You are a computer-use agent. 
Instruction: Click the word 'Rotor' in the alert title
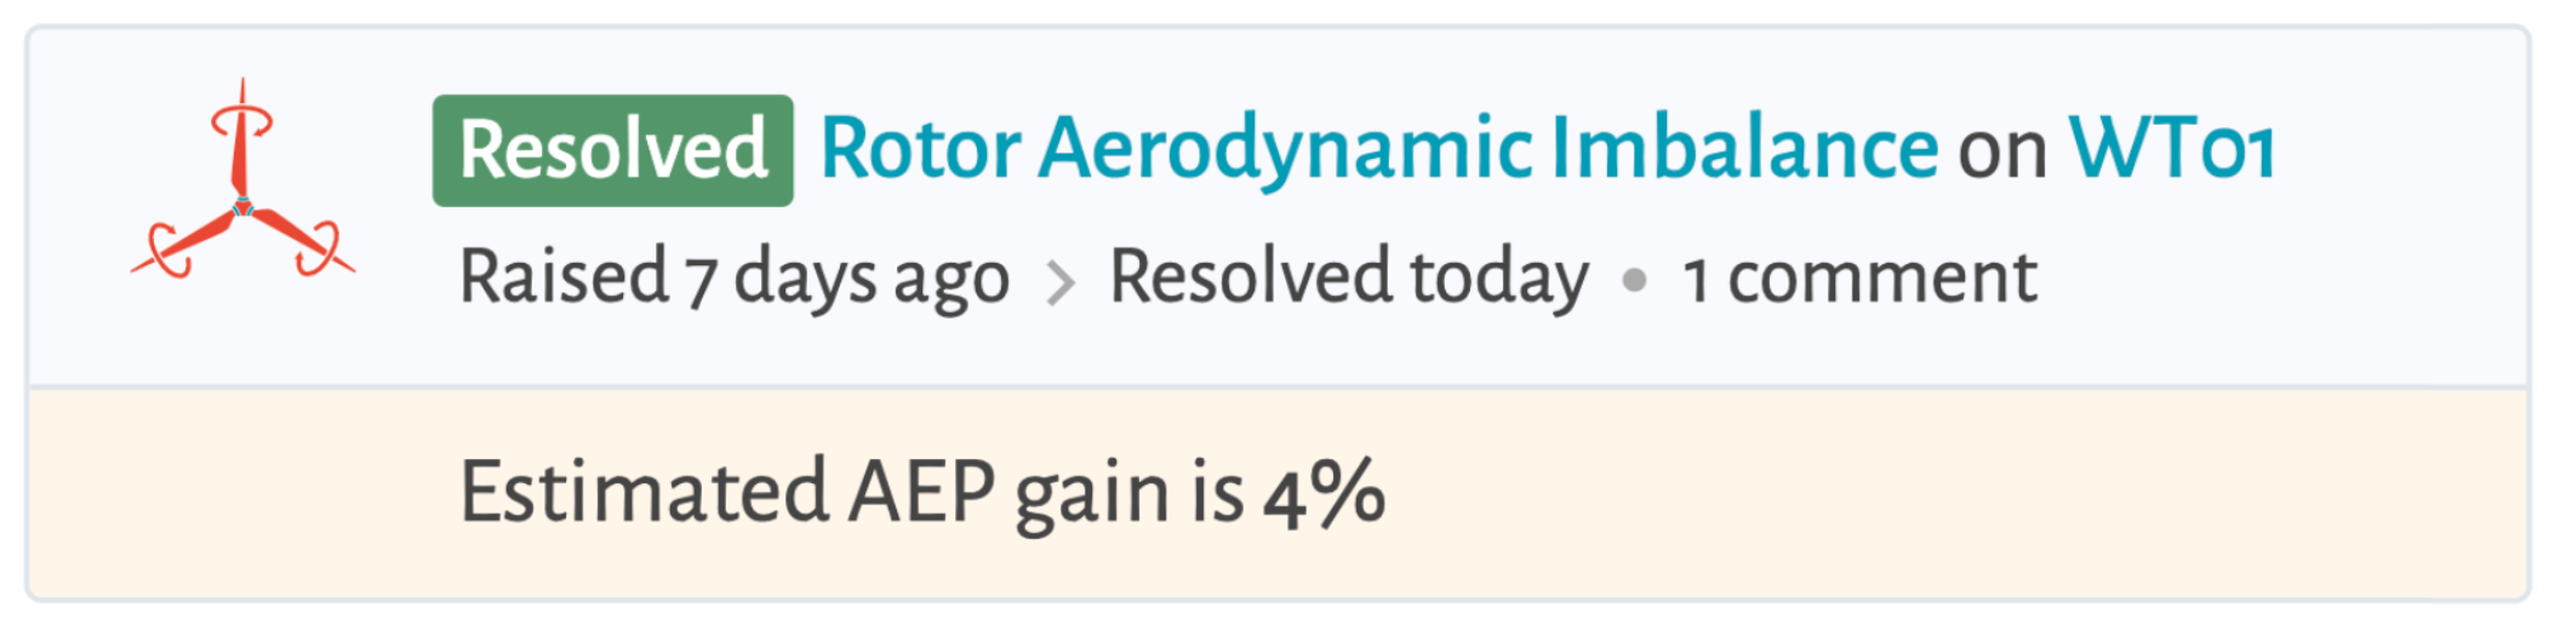point(920,150)
